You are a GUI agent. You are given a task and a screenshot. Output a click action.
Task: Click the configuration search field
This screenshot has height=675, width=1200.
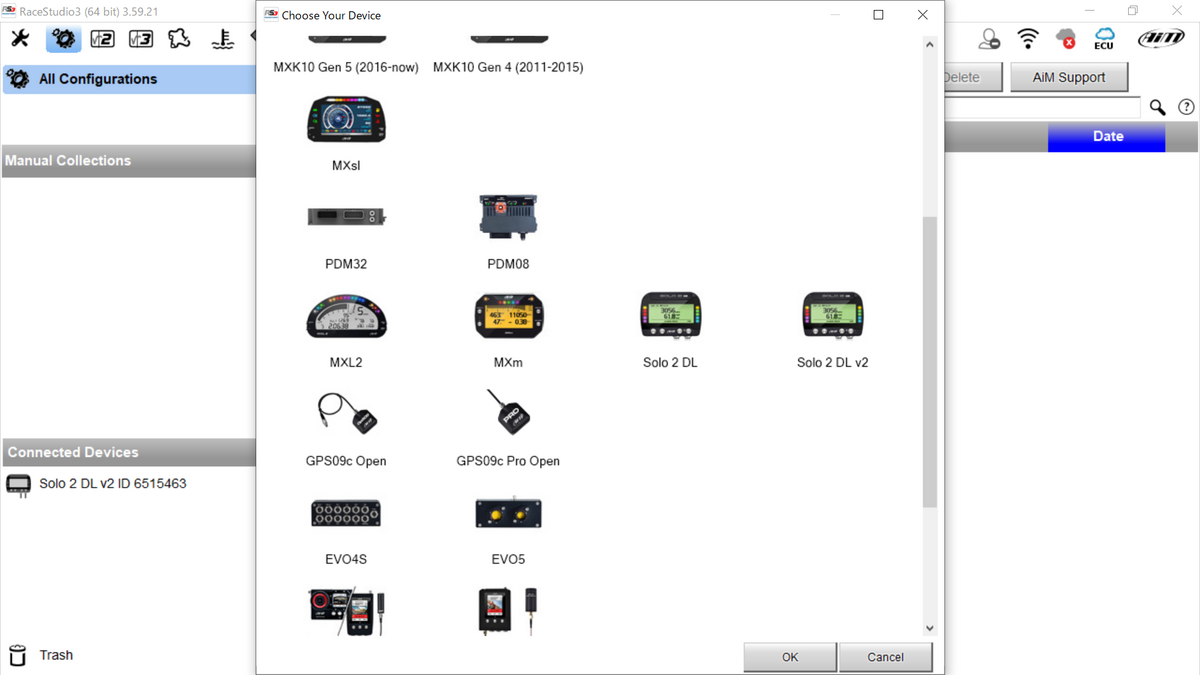[1042, 107]
